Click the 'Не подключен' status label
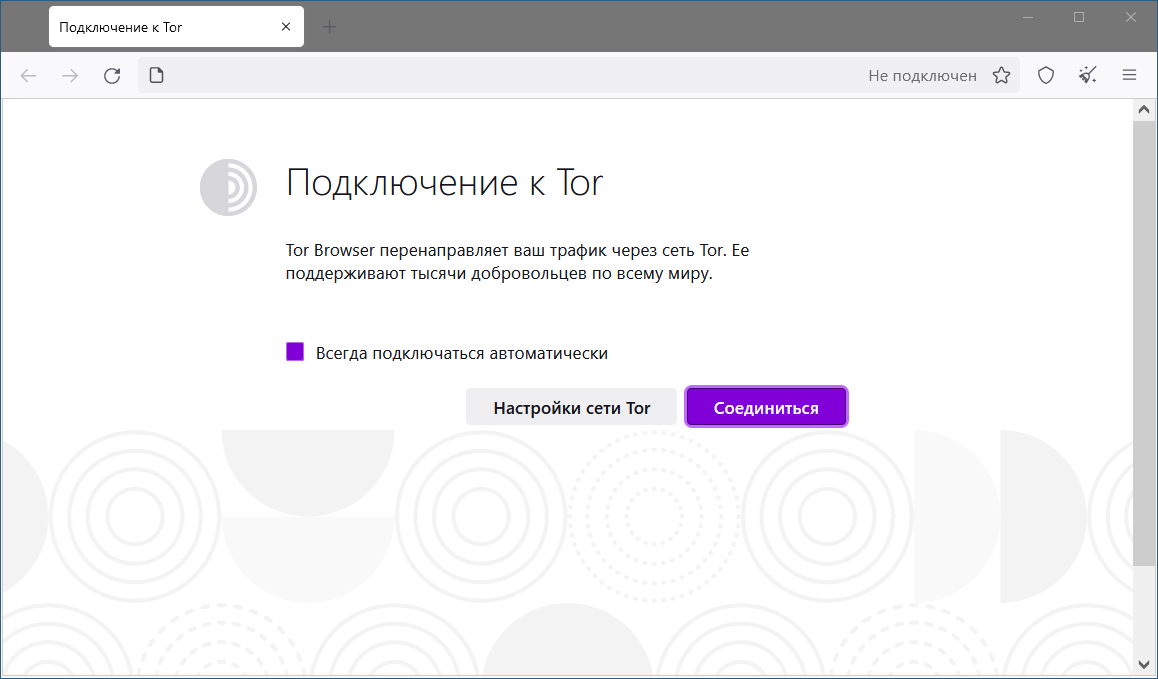The width and height of the screenshot is (1158, 679). (922, 75)
